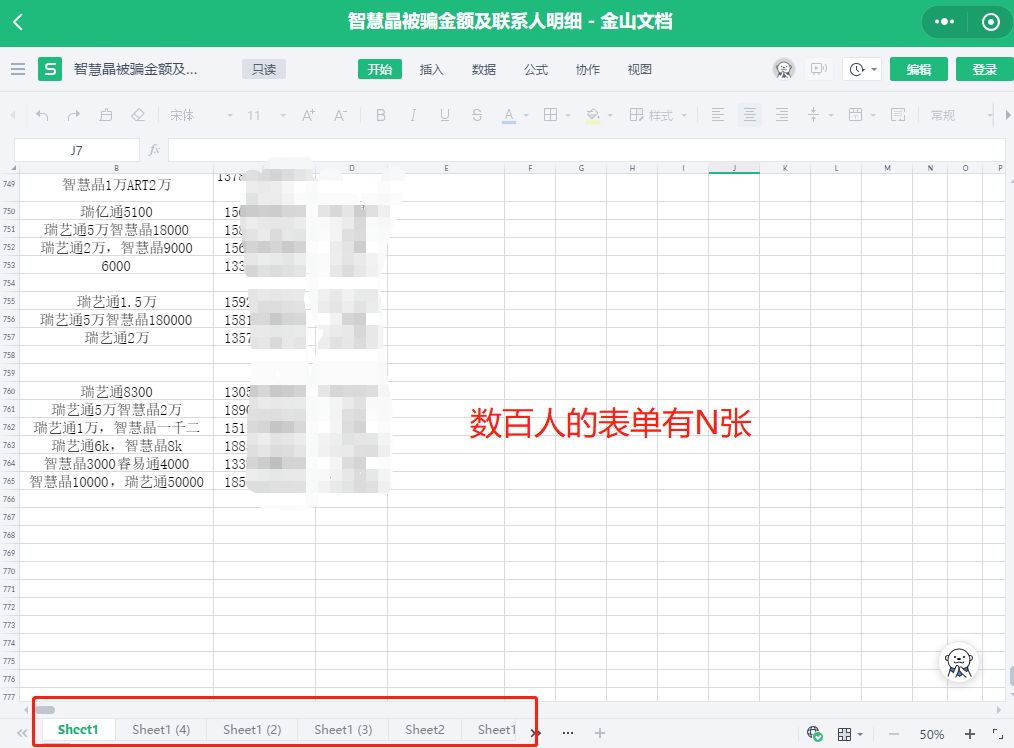Click the presentation speaker icon

coord(819,69)
